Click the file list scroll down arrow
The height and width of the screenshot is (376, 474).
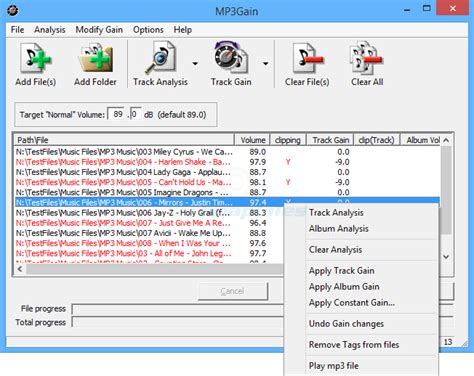pos(446,257)
